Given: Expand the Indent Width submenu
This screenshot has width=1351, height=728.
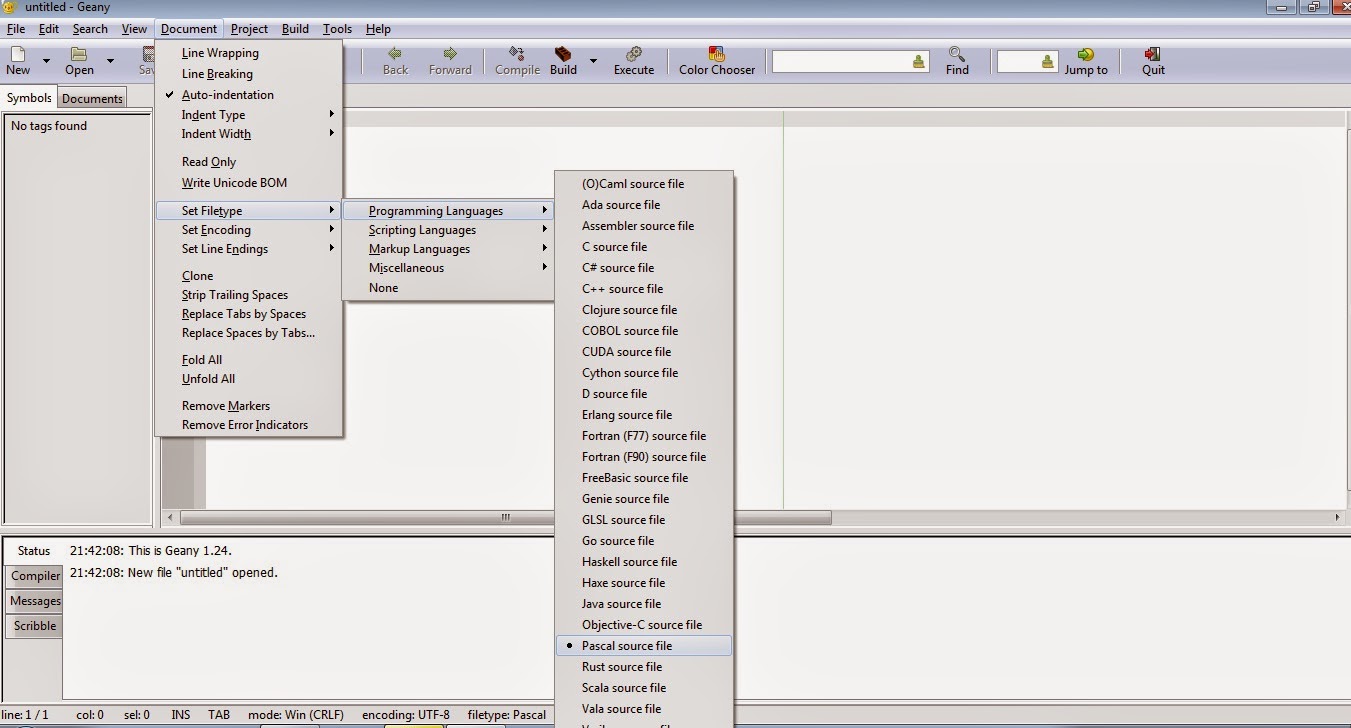Looking at the screenshot, I should pyautogui.click(x=249, y=134).
